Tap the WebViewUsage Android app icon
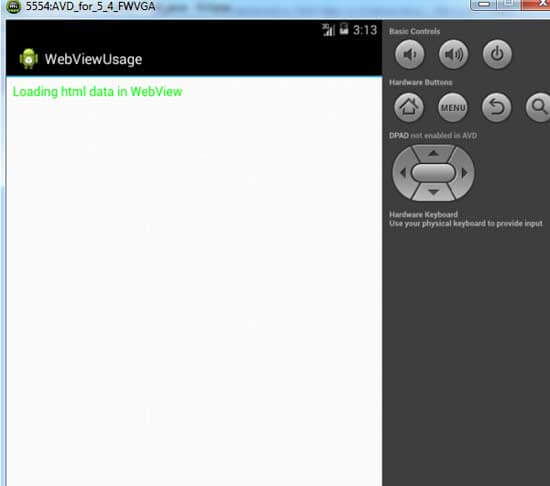The image size is (550, 486). point(29,59)
